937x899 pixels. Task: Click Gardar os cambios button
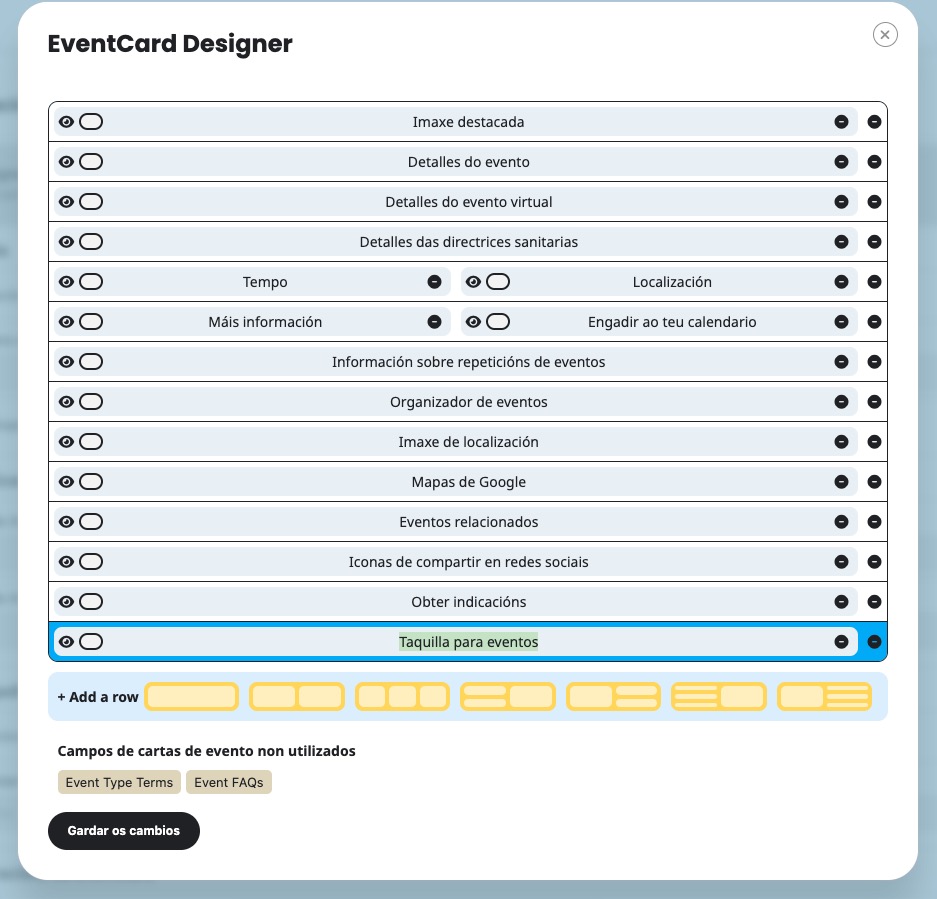click(124, 831)
